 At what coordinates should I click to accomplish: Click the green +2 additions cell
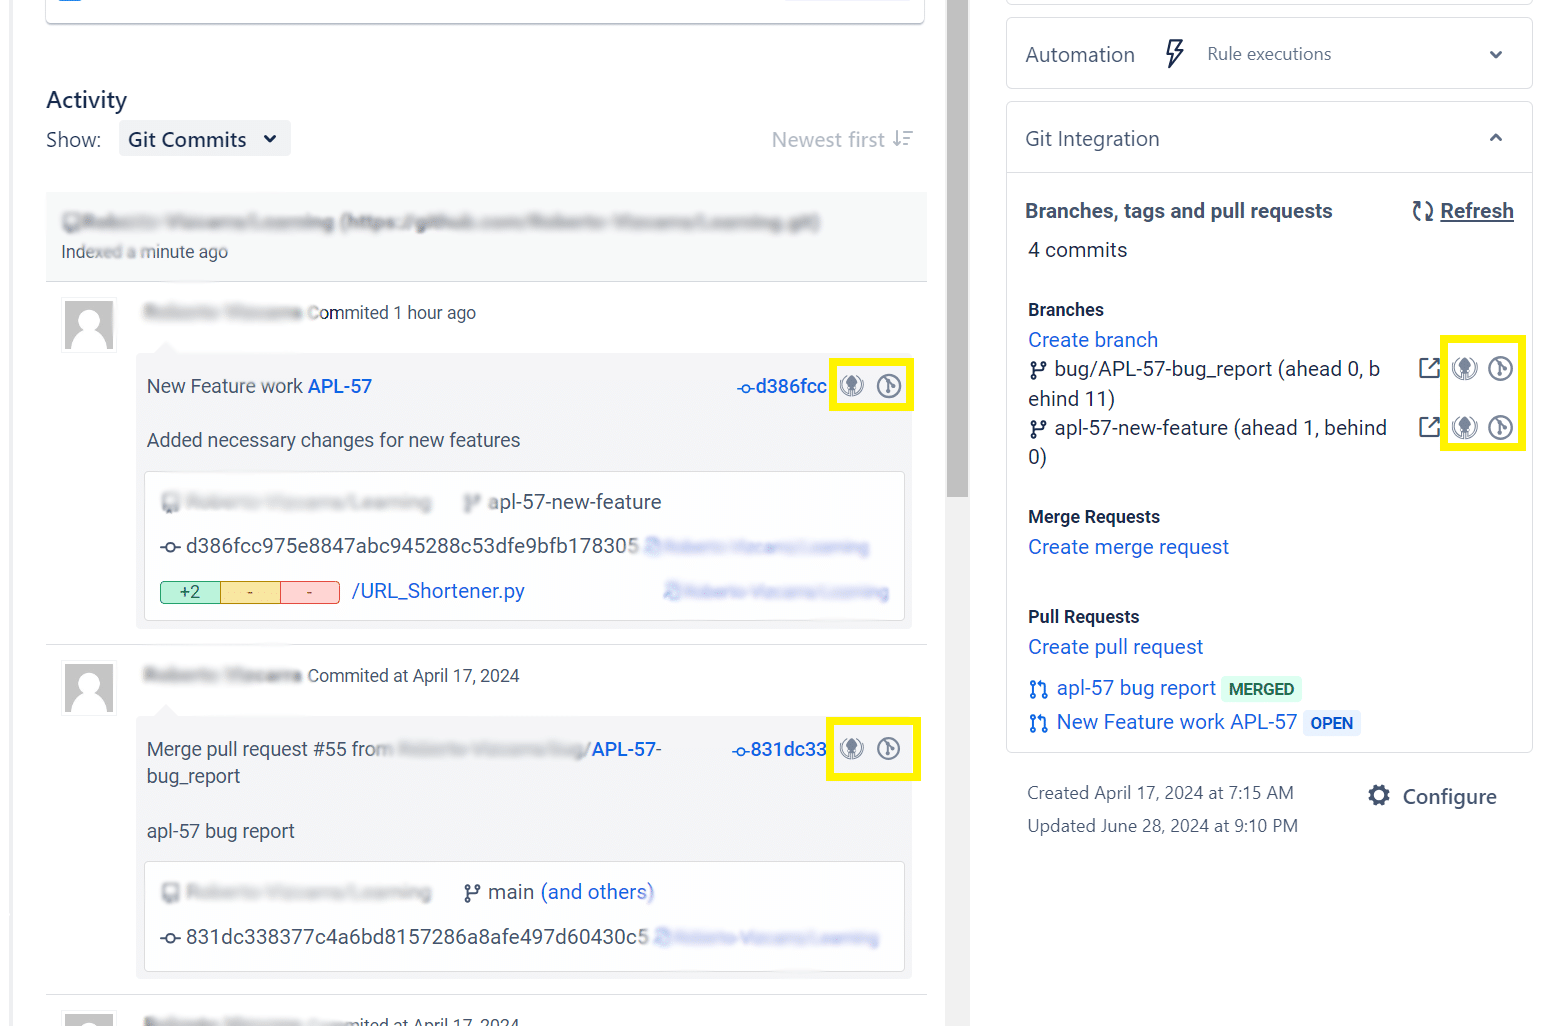(190, 593)
